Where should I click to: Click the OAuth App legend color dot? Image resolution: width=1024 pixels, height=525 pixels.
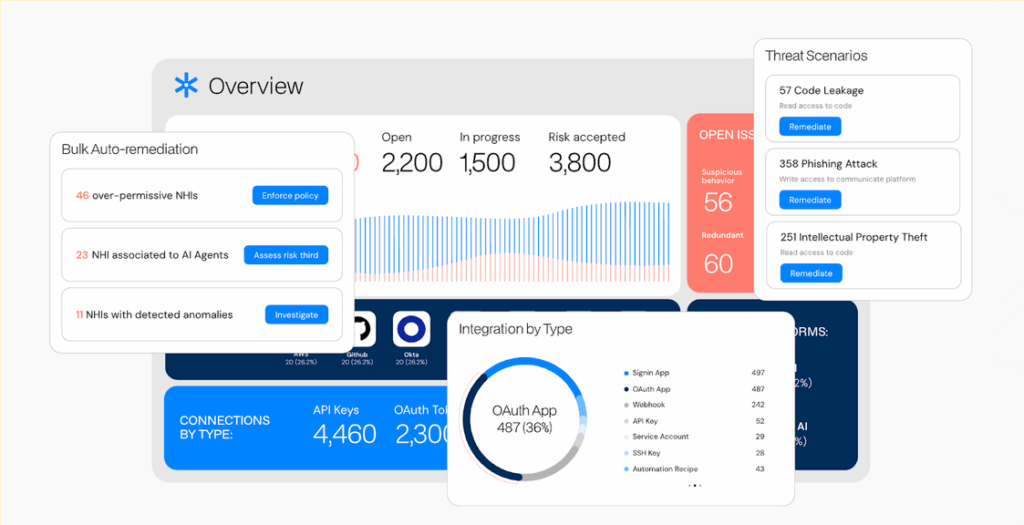[626, 389]
